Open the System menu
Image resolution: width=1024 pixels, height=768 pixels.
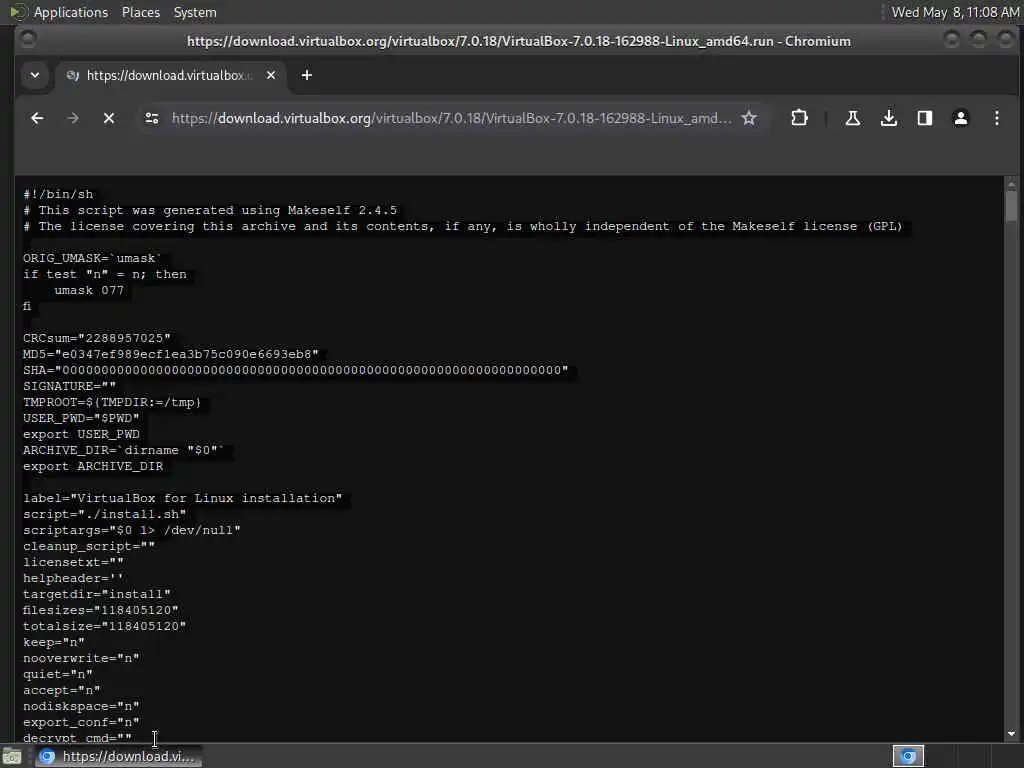tap(195, 12)
